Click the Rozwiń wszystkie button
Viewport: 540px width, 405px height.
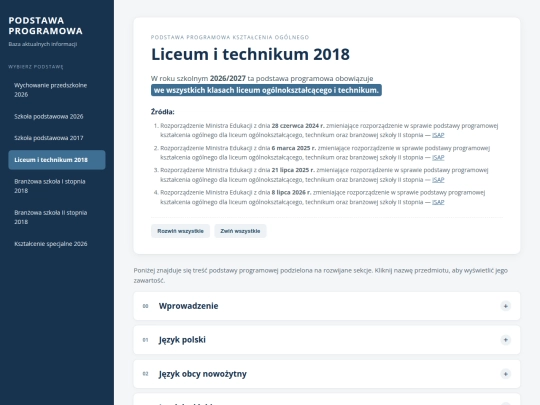(180, 231)
